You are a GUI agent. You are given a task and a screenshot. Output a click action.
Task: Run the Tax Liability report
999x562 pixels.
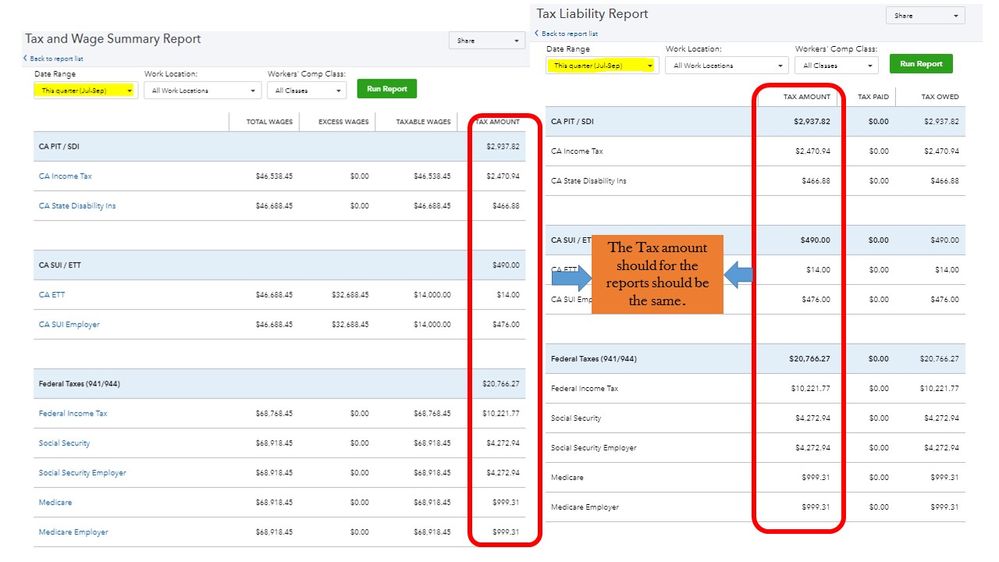click(x=921, y=64)
